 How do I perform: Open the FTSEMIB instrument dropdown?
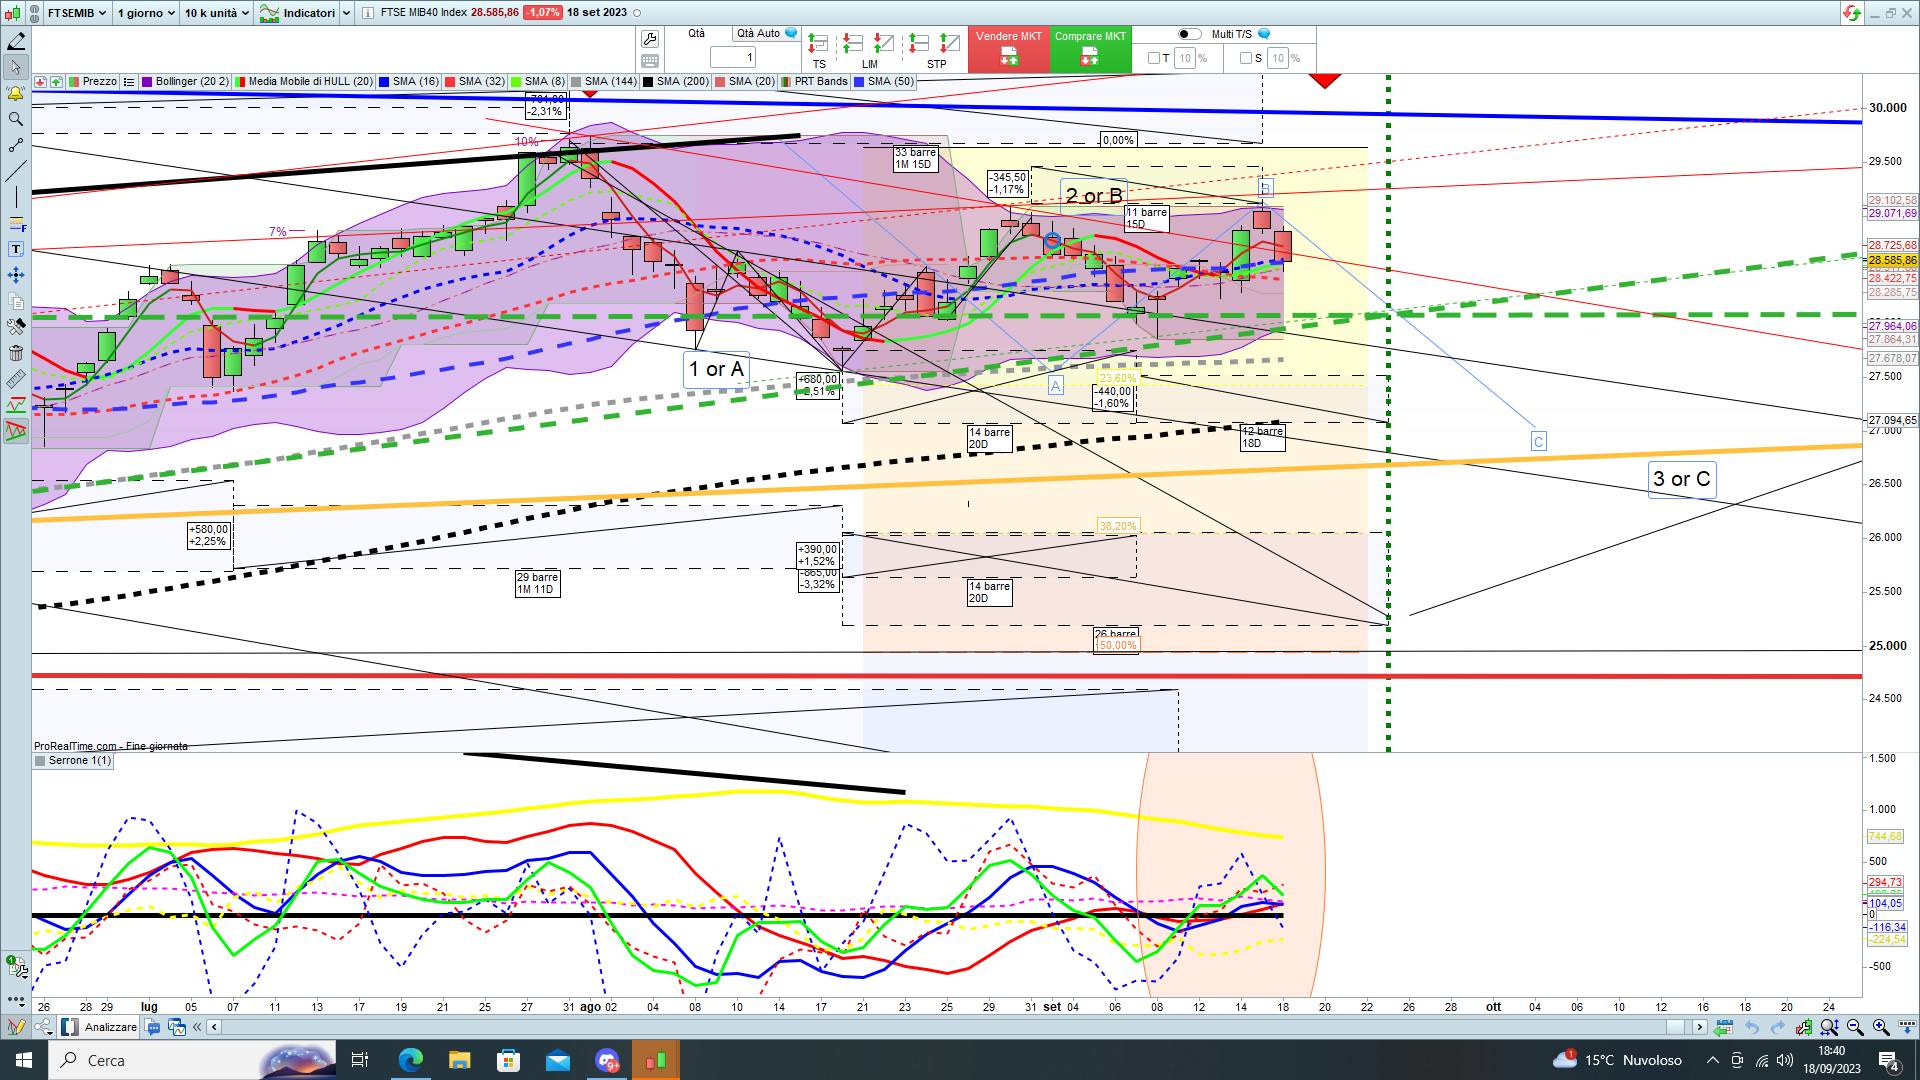[77, 13]
